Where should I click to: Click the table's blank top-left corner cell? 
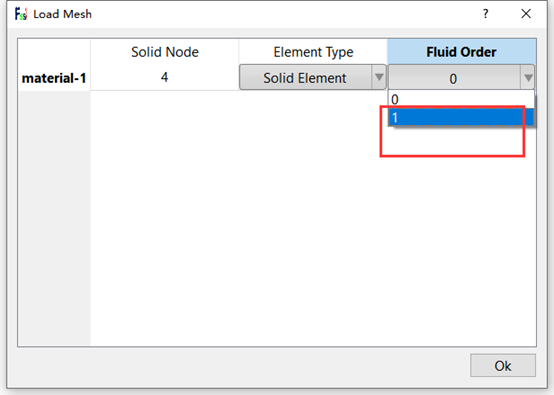54,52
